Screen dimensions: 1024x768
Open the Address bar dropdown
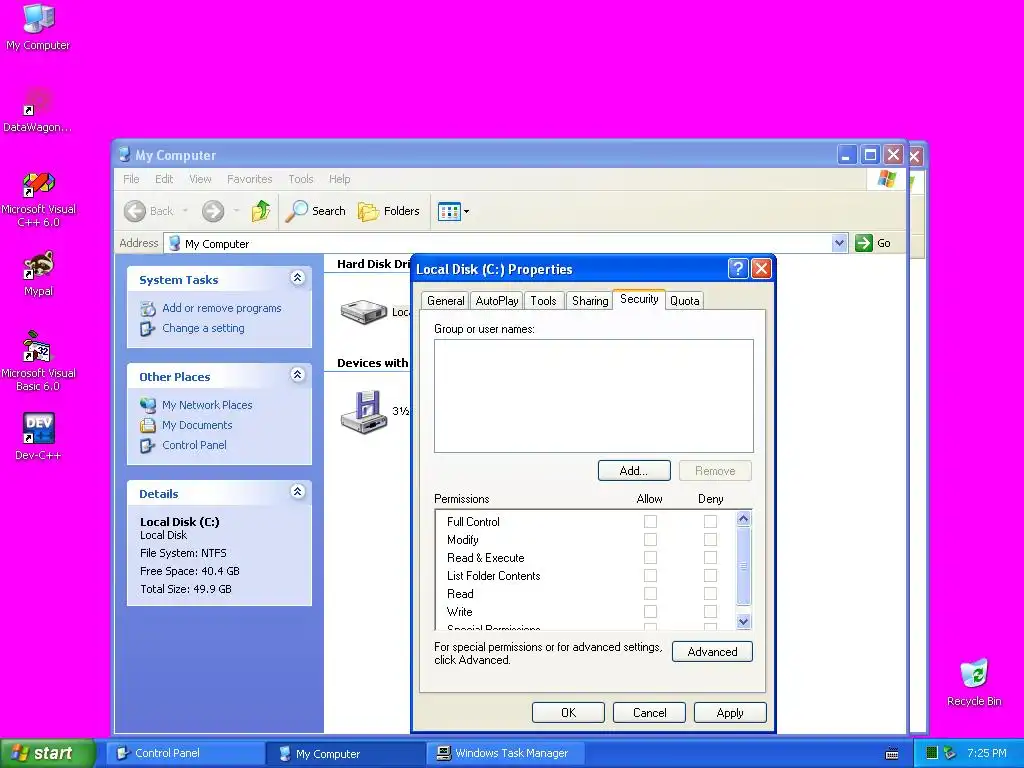pyautogui.click(x=839, y=243)
